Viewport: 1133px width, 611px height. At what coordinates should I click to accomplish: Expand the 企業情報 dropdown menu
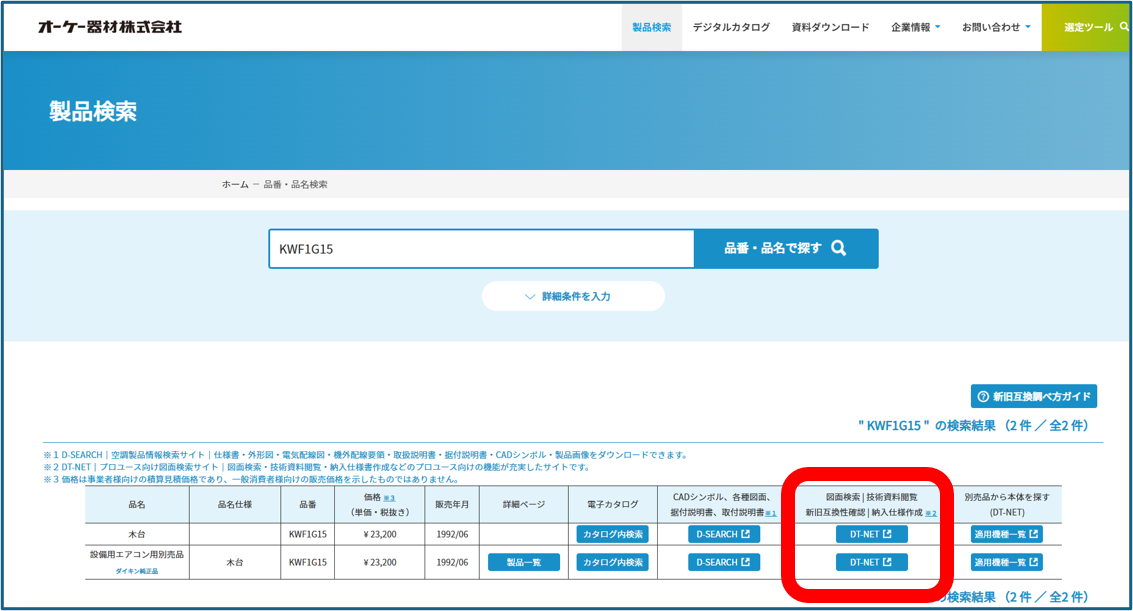916,27
